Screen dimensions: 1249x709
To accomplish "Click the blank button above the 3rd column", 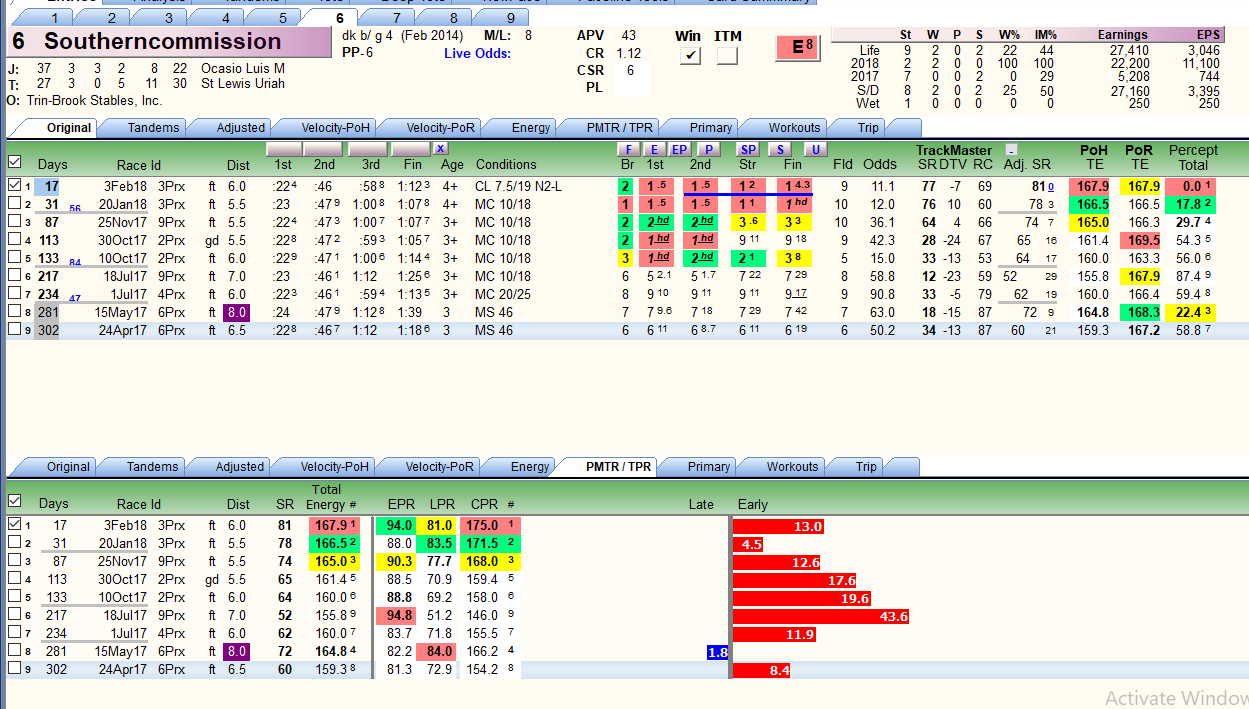I will coord(367,149).
